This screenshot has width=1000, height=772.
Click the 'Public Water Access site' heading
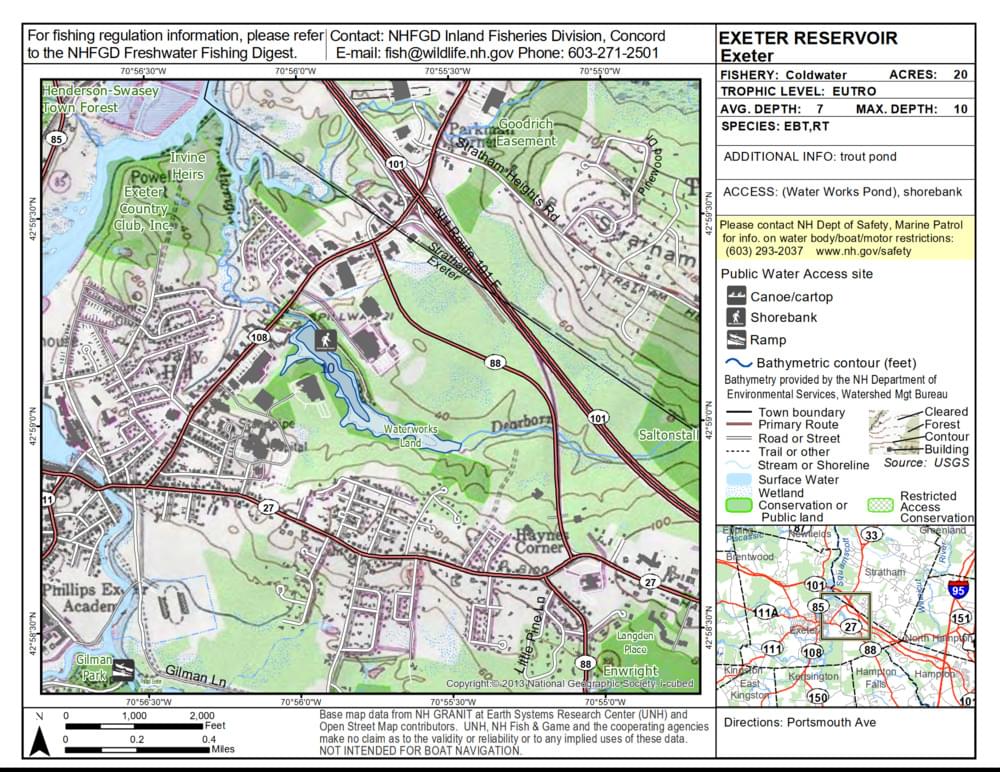[x=797, y=274]
